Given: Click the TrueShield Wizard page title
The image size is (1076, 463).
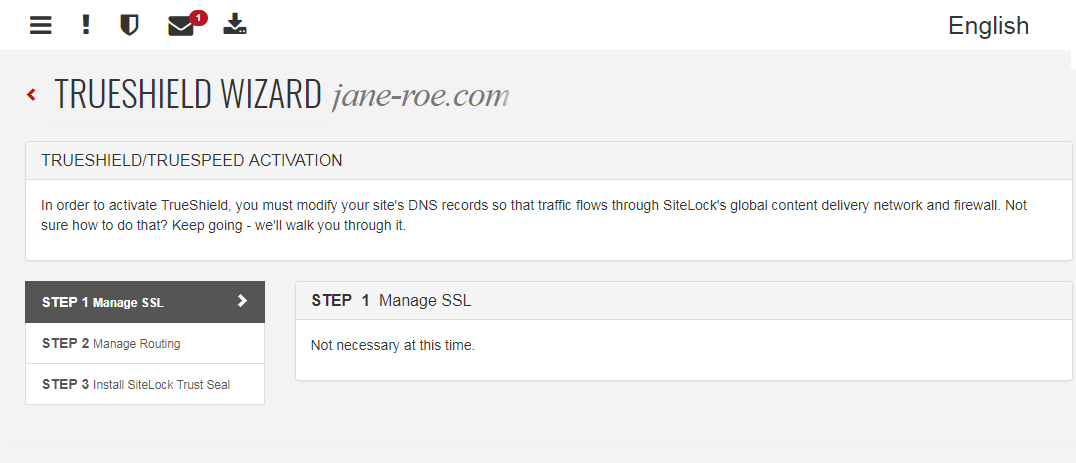Looking at the screenshot, I should point(187,95).
